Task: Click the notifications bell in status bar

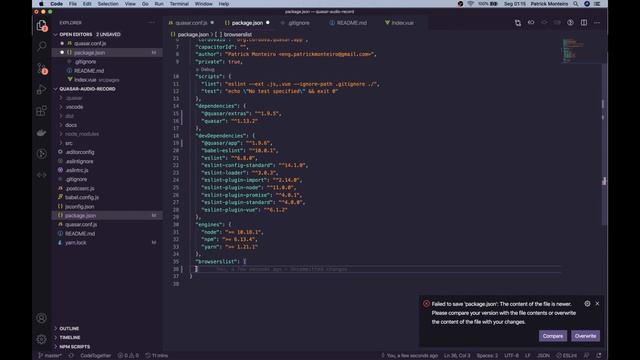Action: pos(599,356)
